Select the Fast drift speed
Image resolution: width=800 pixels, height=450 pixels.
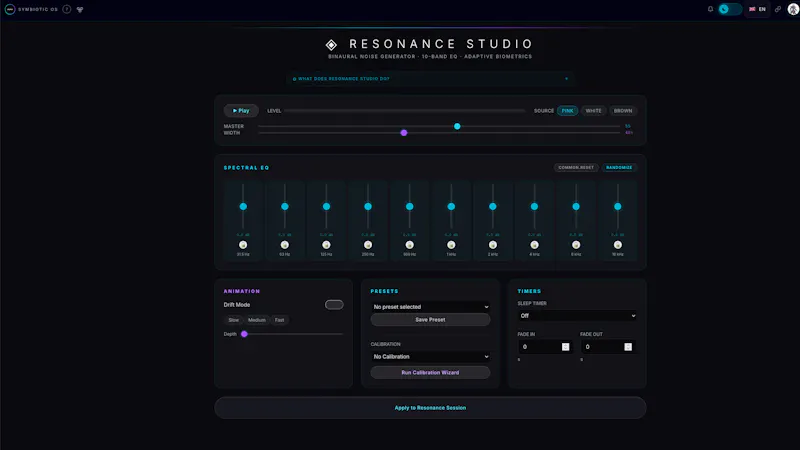280,320
